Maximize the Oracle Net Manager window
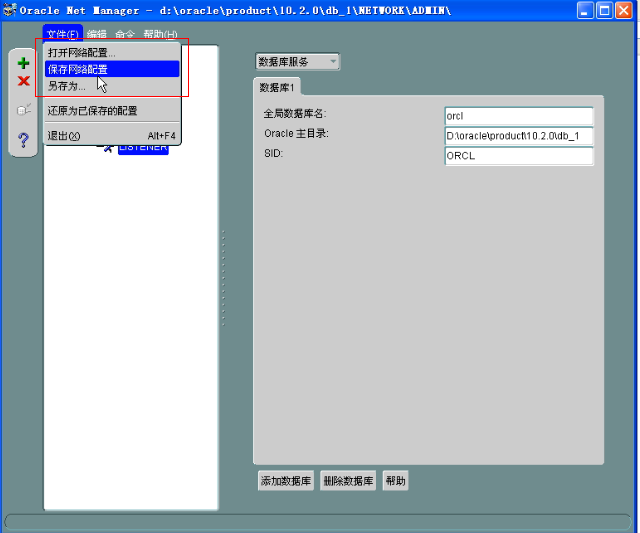Viewport: 640px width, 533px height. click(604, 10)
